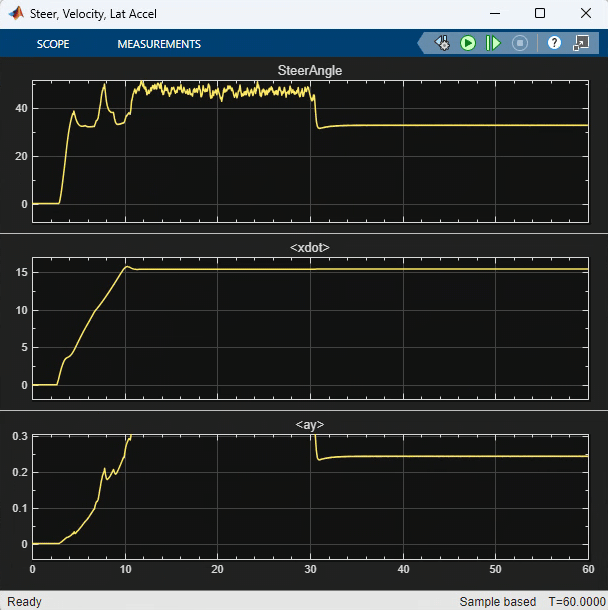
Task: Select the <xdot> velocity plot area
Action: tap(310, 328)
